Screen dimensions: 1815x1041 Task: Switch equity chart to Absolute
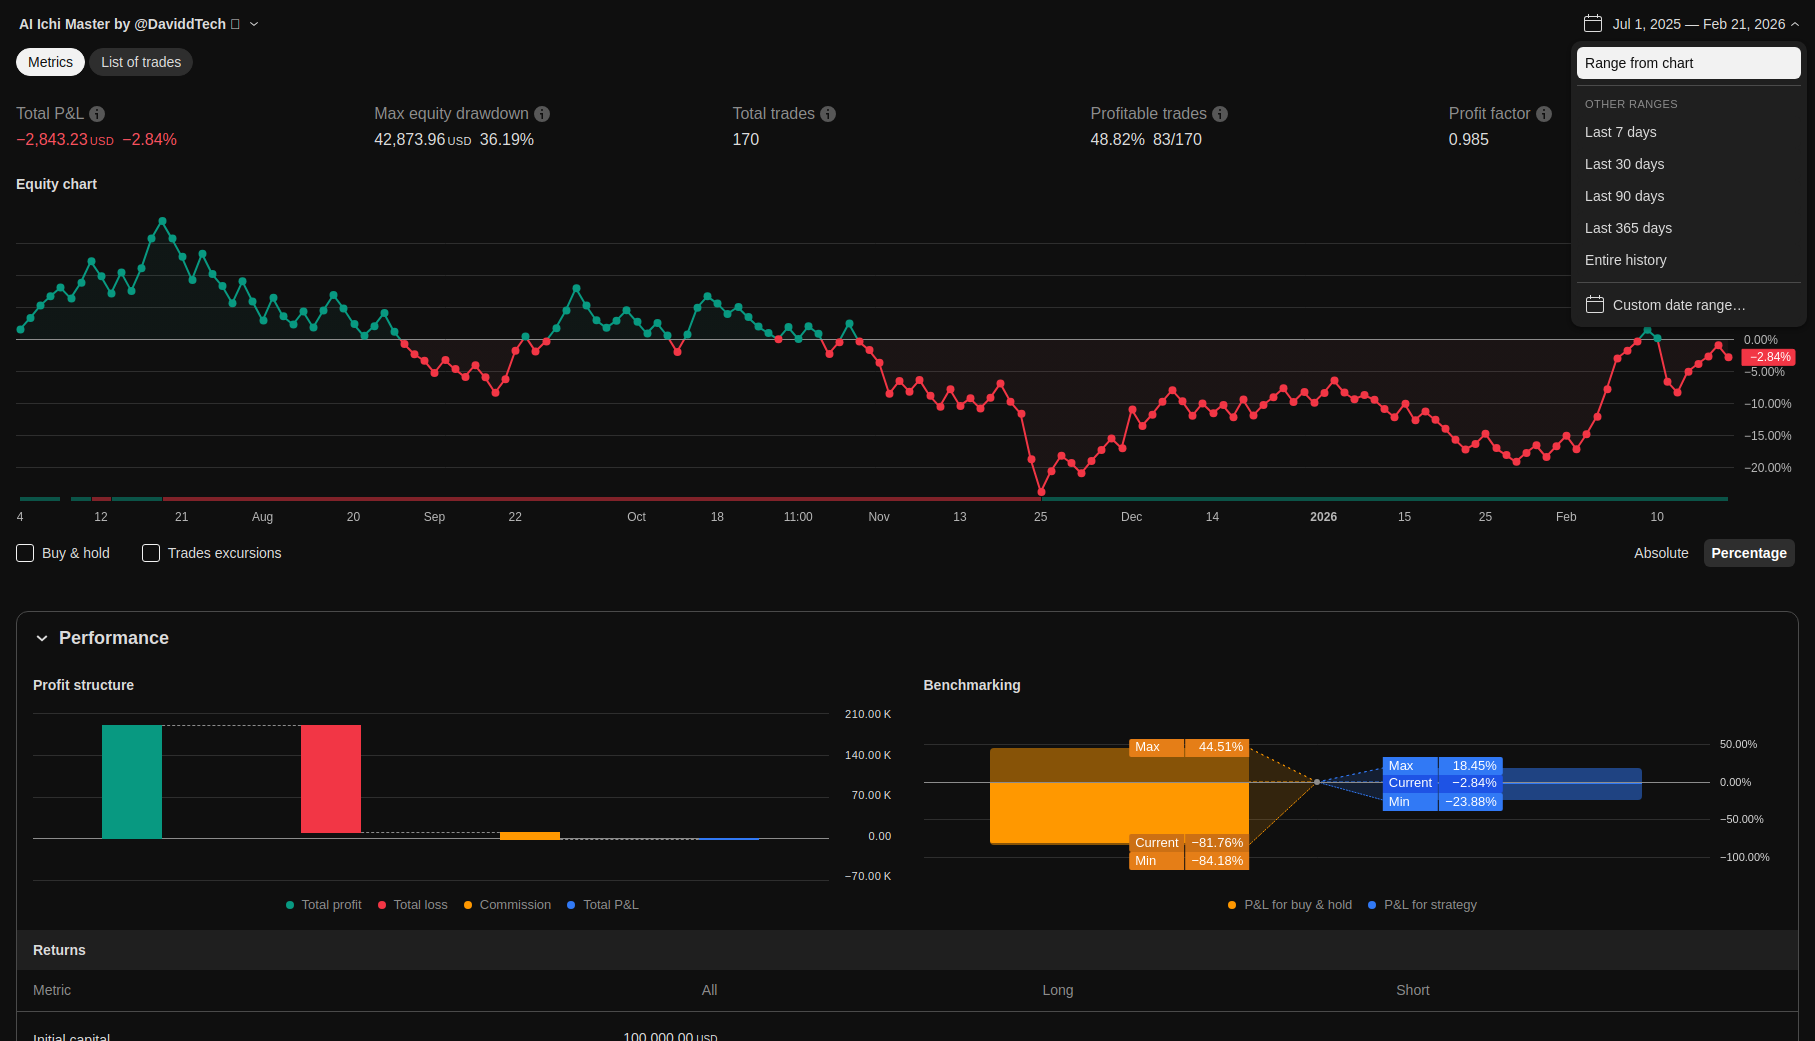pos(1661,553)
